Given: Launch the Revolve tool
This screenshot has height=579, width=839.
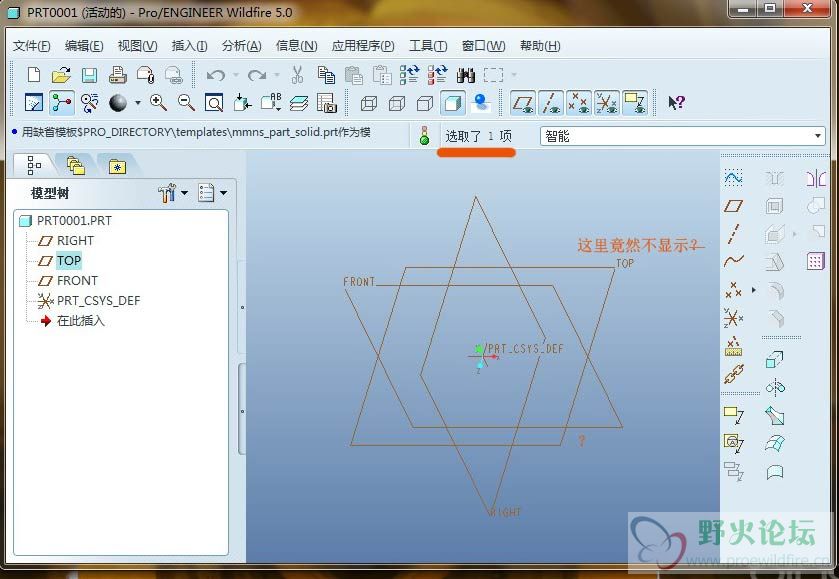Looking at the screenshot, I should coord(775,386).
